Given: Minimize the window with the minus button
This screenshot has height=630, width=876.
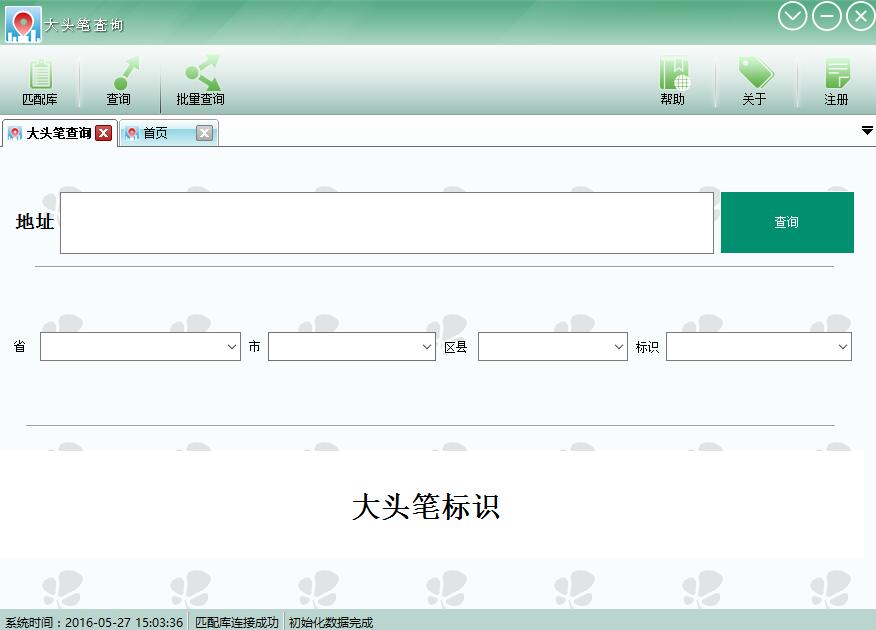Looking at the screenshot, I should click(827, 16).
